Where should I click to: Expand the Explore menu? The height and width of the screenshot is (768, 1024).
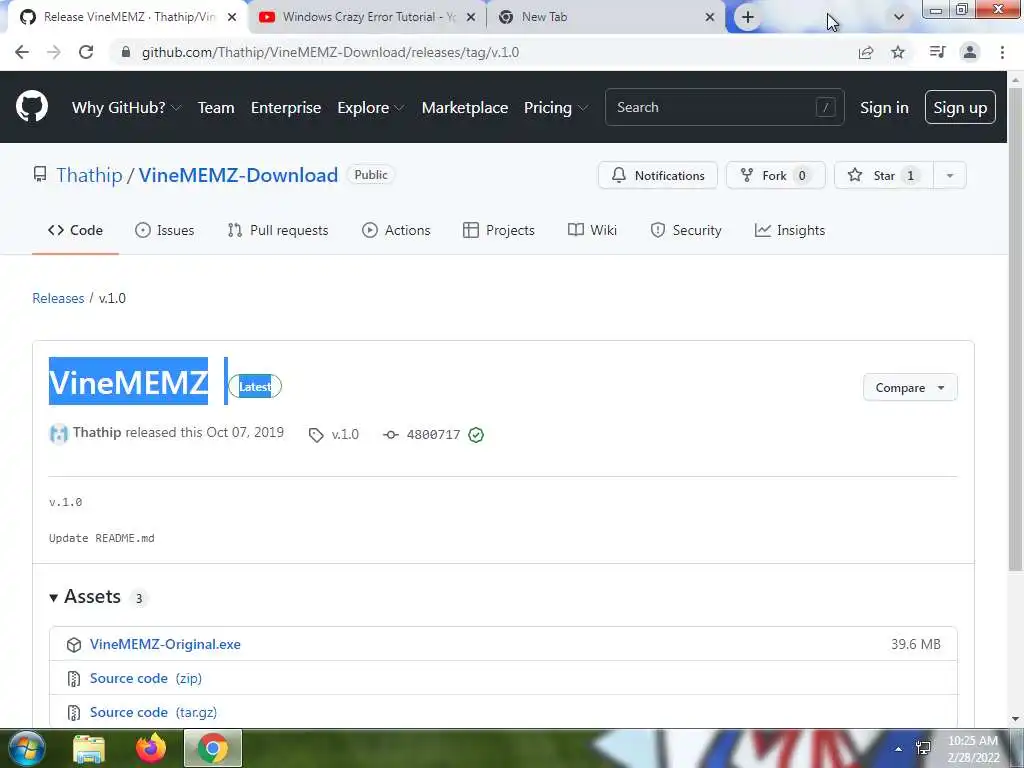pos(371,108)
